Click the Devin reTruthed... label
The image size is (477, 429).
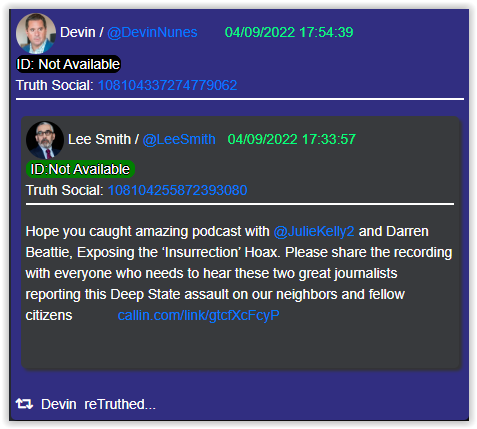coord(98,404)
